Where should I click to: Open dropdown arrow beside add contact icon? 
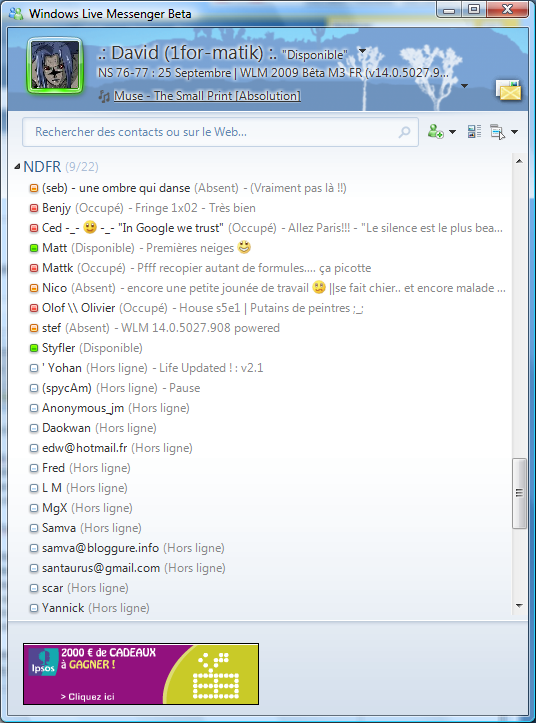[x=453, y=132]
